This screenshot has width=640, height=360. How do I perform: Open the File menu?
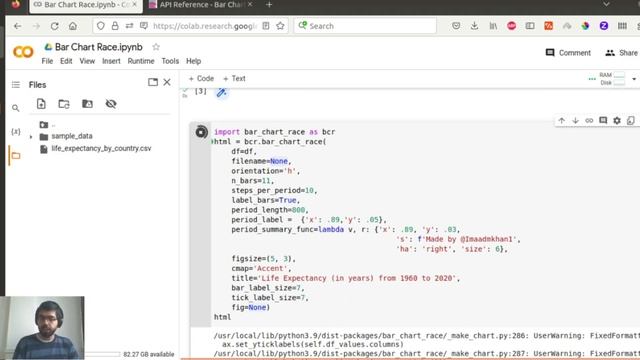coord(47,61)
